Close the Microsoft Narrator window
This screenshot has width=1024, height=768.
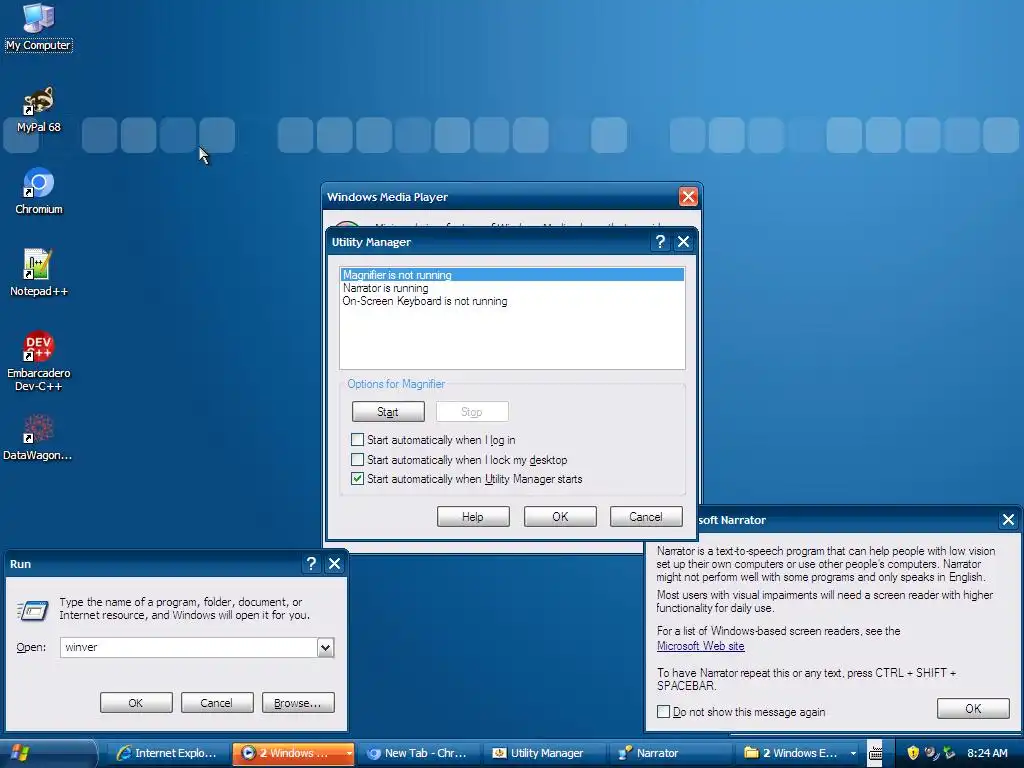1008,520
